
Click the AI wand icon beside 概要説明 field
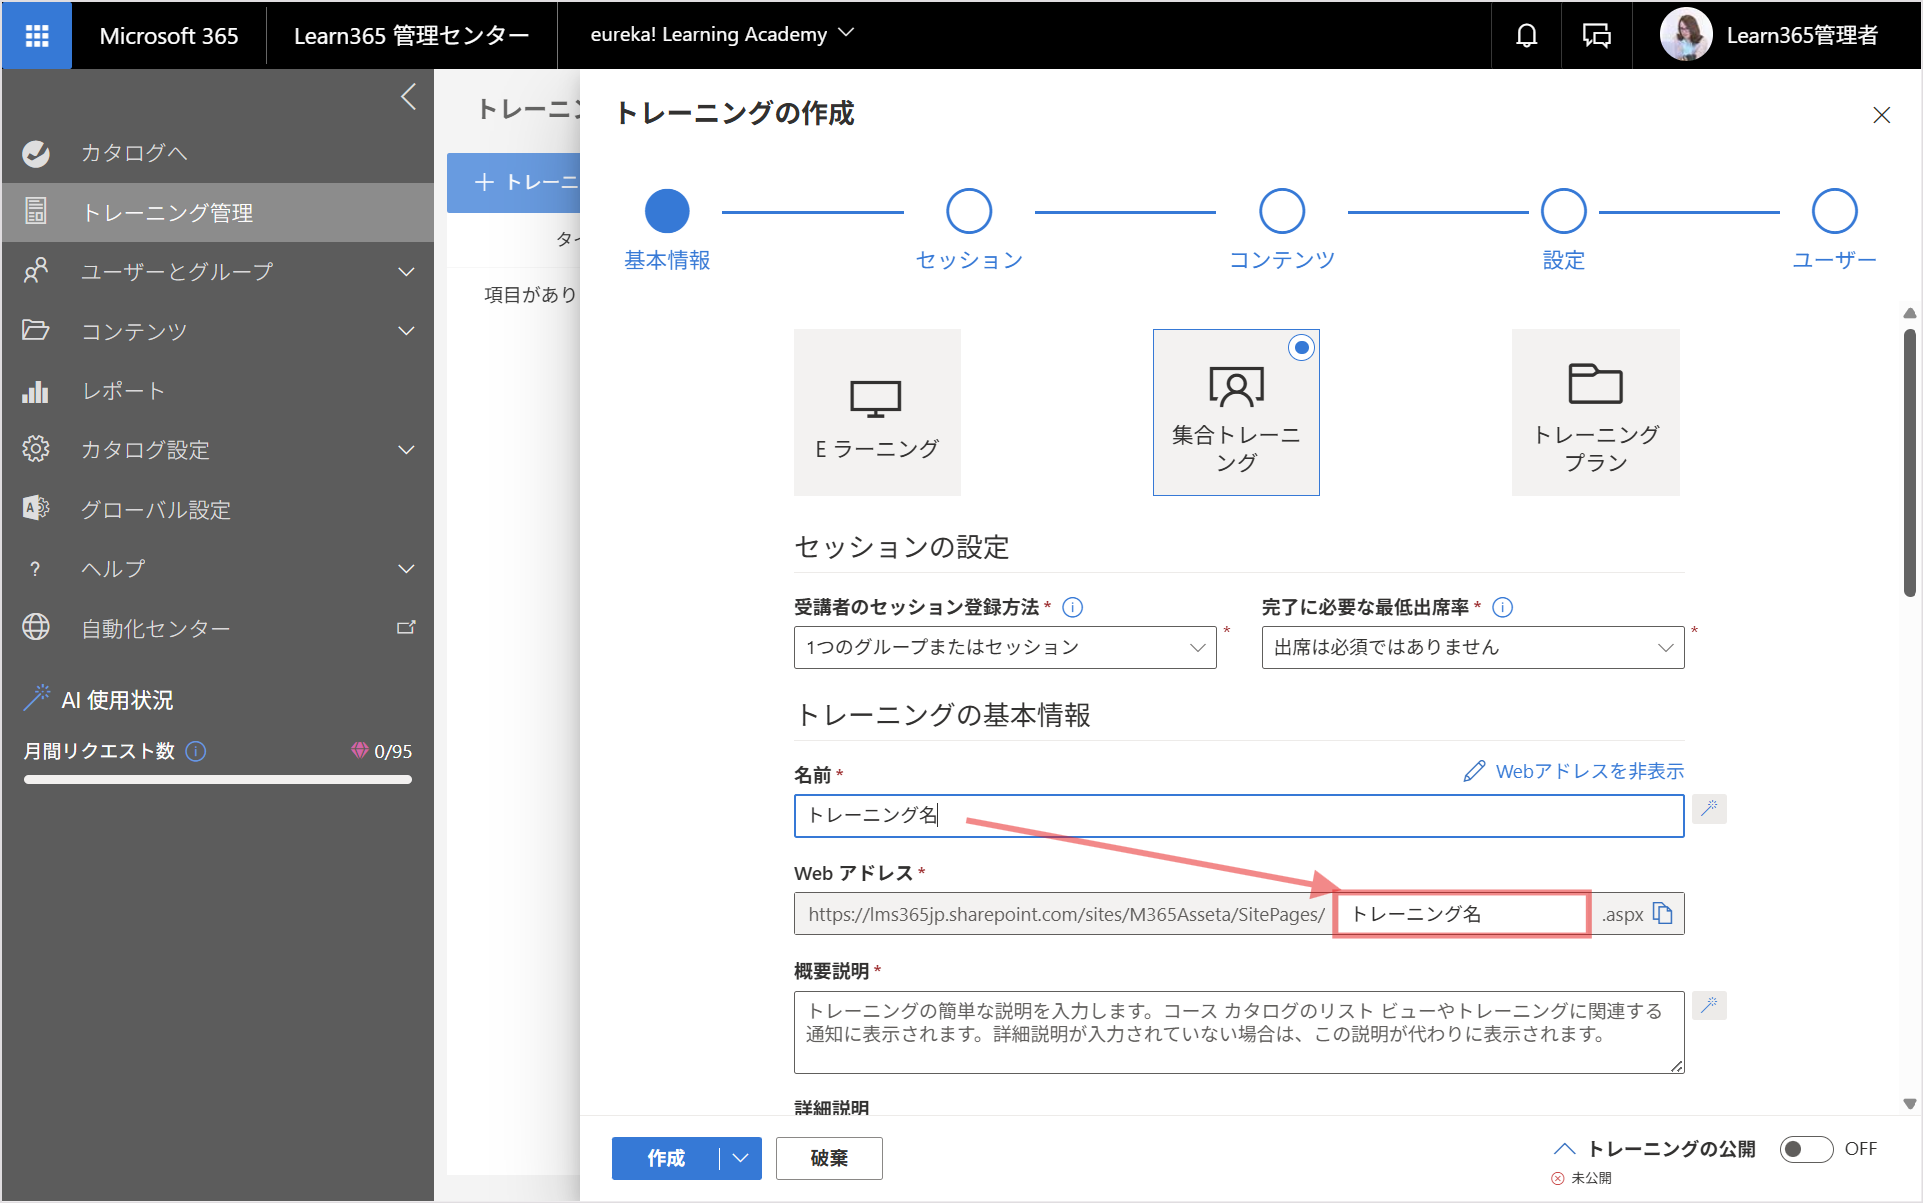(1709, 1005)
